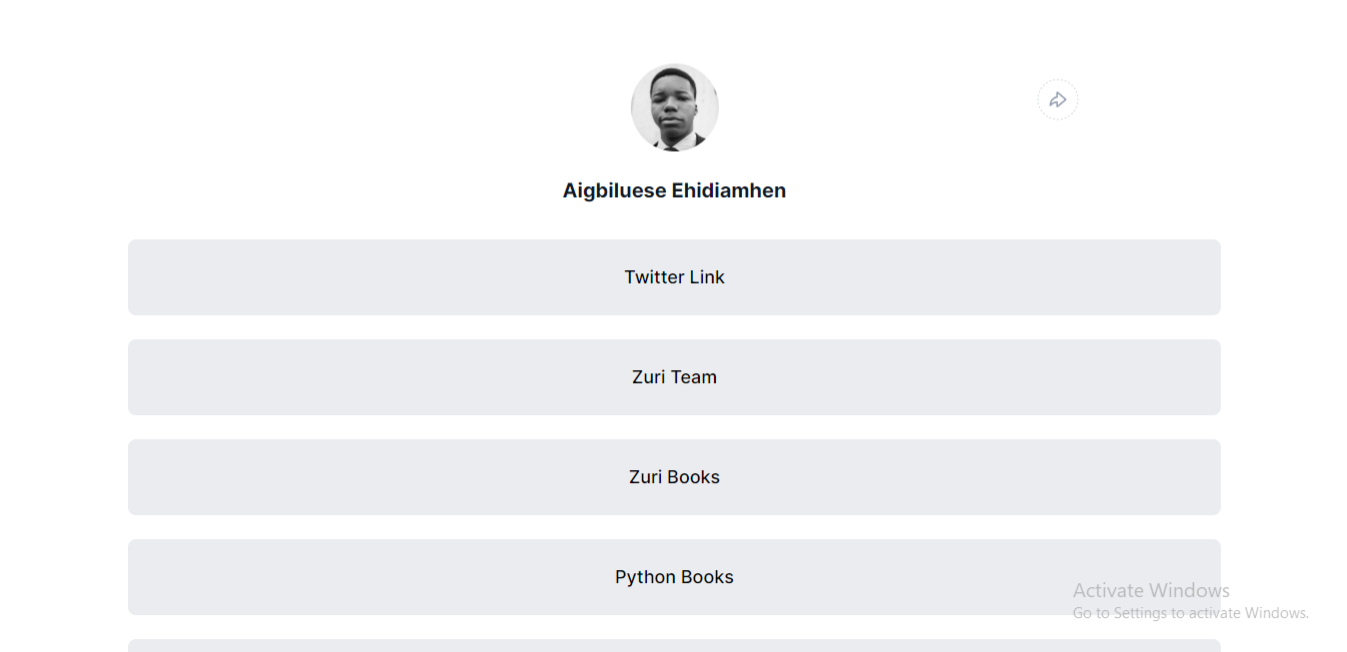The height and width of the screenshot is (652, 1347).
Task: Click the share arrow icon
Action: tap(1058, 100)
